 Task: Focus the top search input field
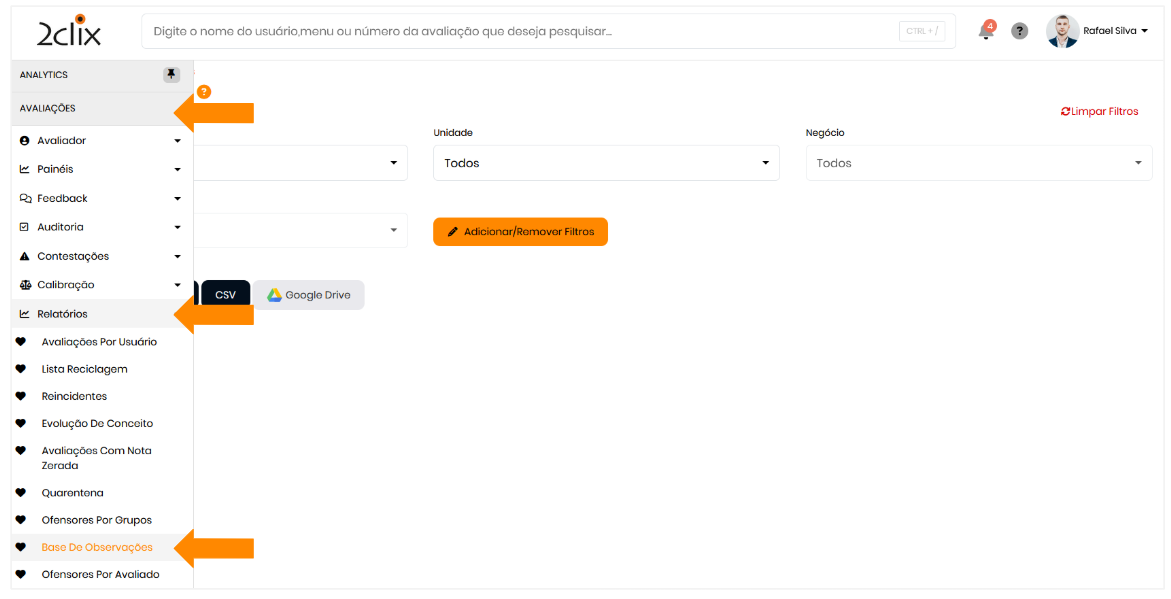[520, 31]
